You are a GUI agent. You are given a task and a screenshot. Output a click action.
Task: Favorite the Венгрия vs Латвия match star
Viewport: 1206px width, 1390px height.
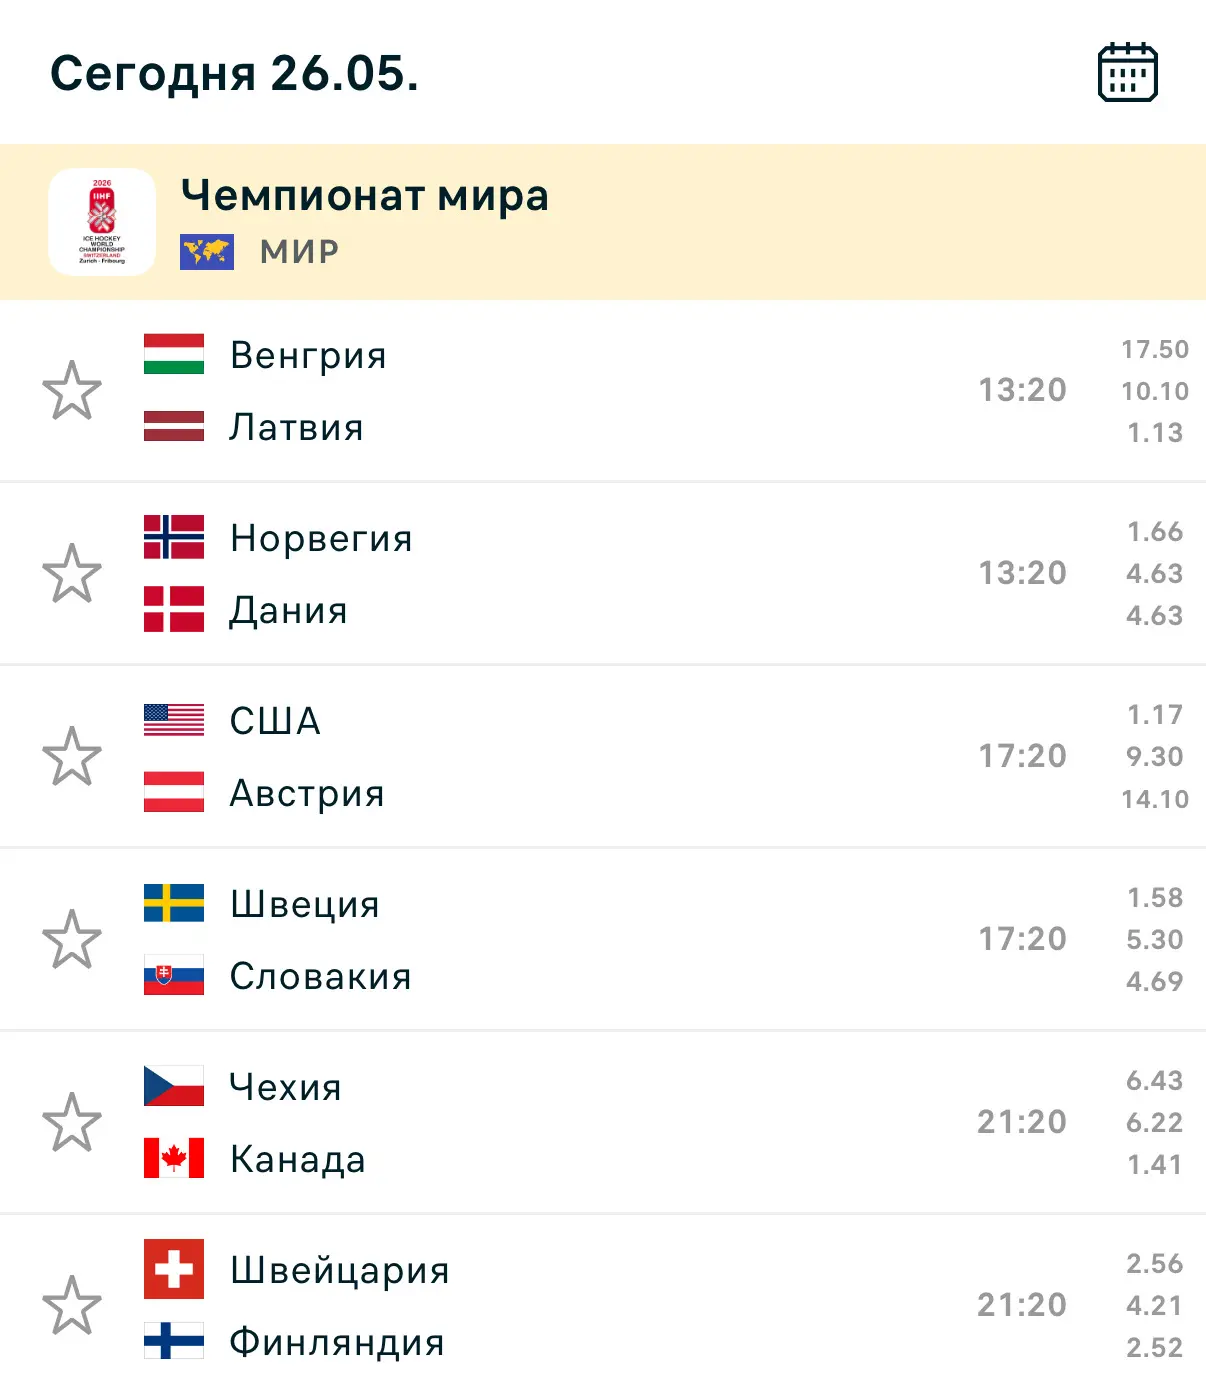[x=72, y=390]
